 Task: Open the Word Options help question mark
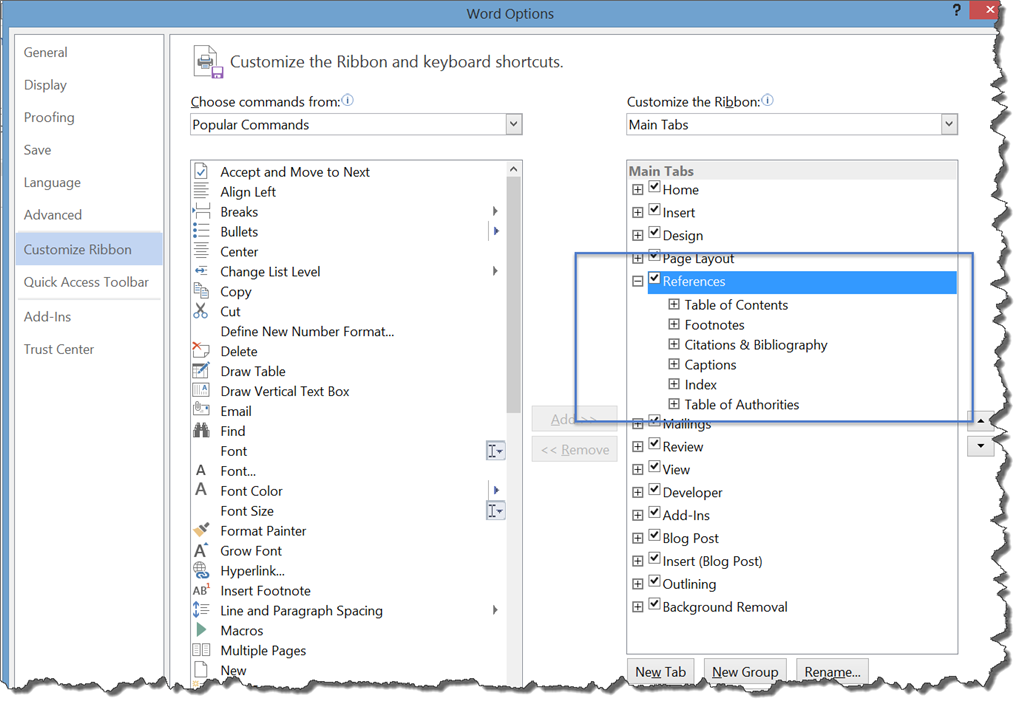pyautogui.click(x=957, y=10)
